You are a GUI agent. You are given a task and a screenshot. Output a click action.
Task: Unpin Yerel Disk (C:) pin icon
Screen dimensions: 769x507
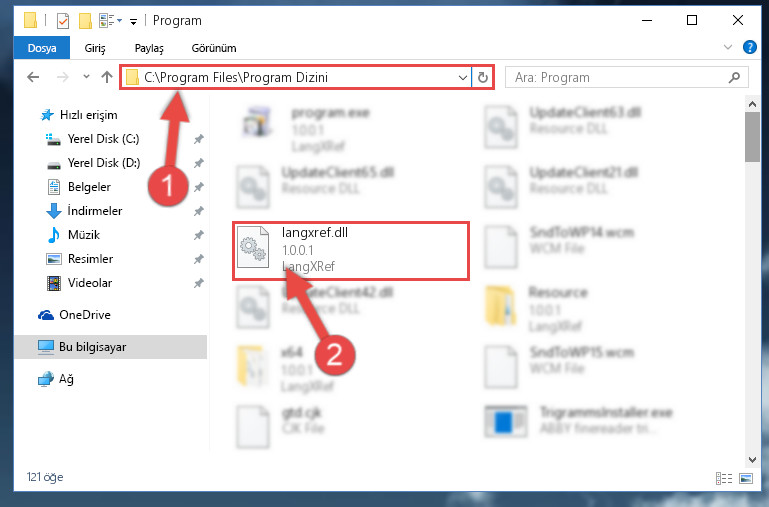tap(199, 139)
